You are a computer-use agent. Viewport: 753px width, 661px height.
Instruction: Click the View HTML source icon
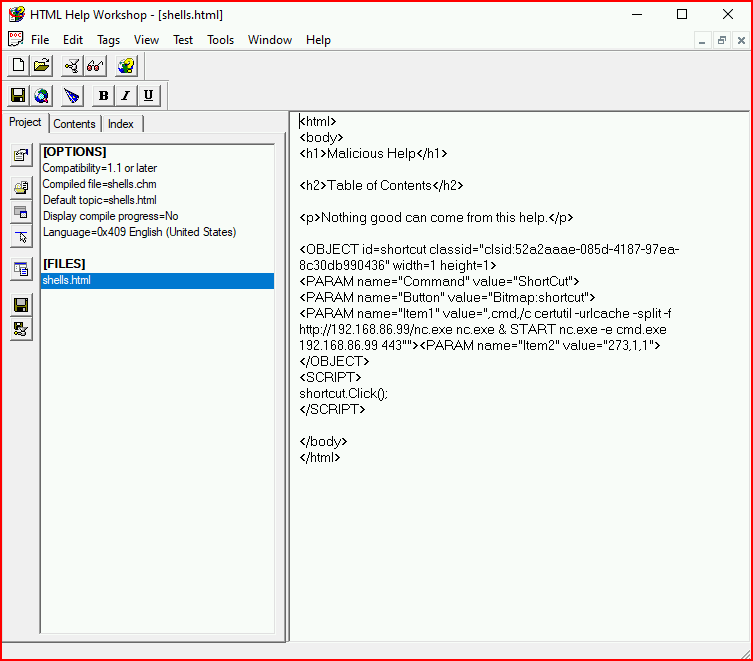click(x=21, y=269)
